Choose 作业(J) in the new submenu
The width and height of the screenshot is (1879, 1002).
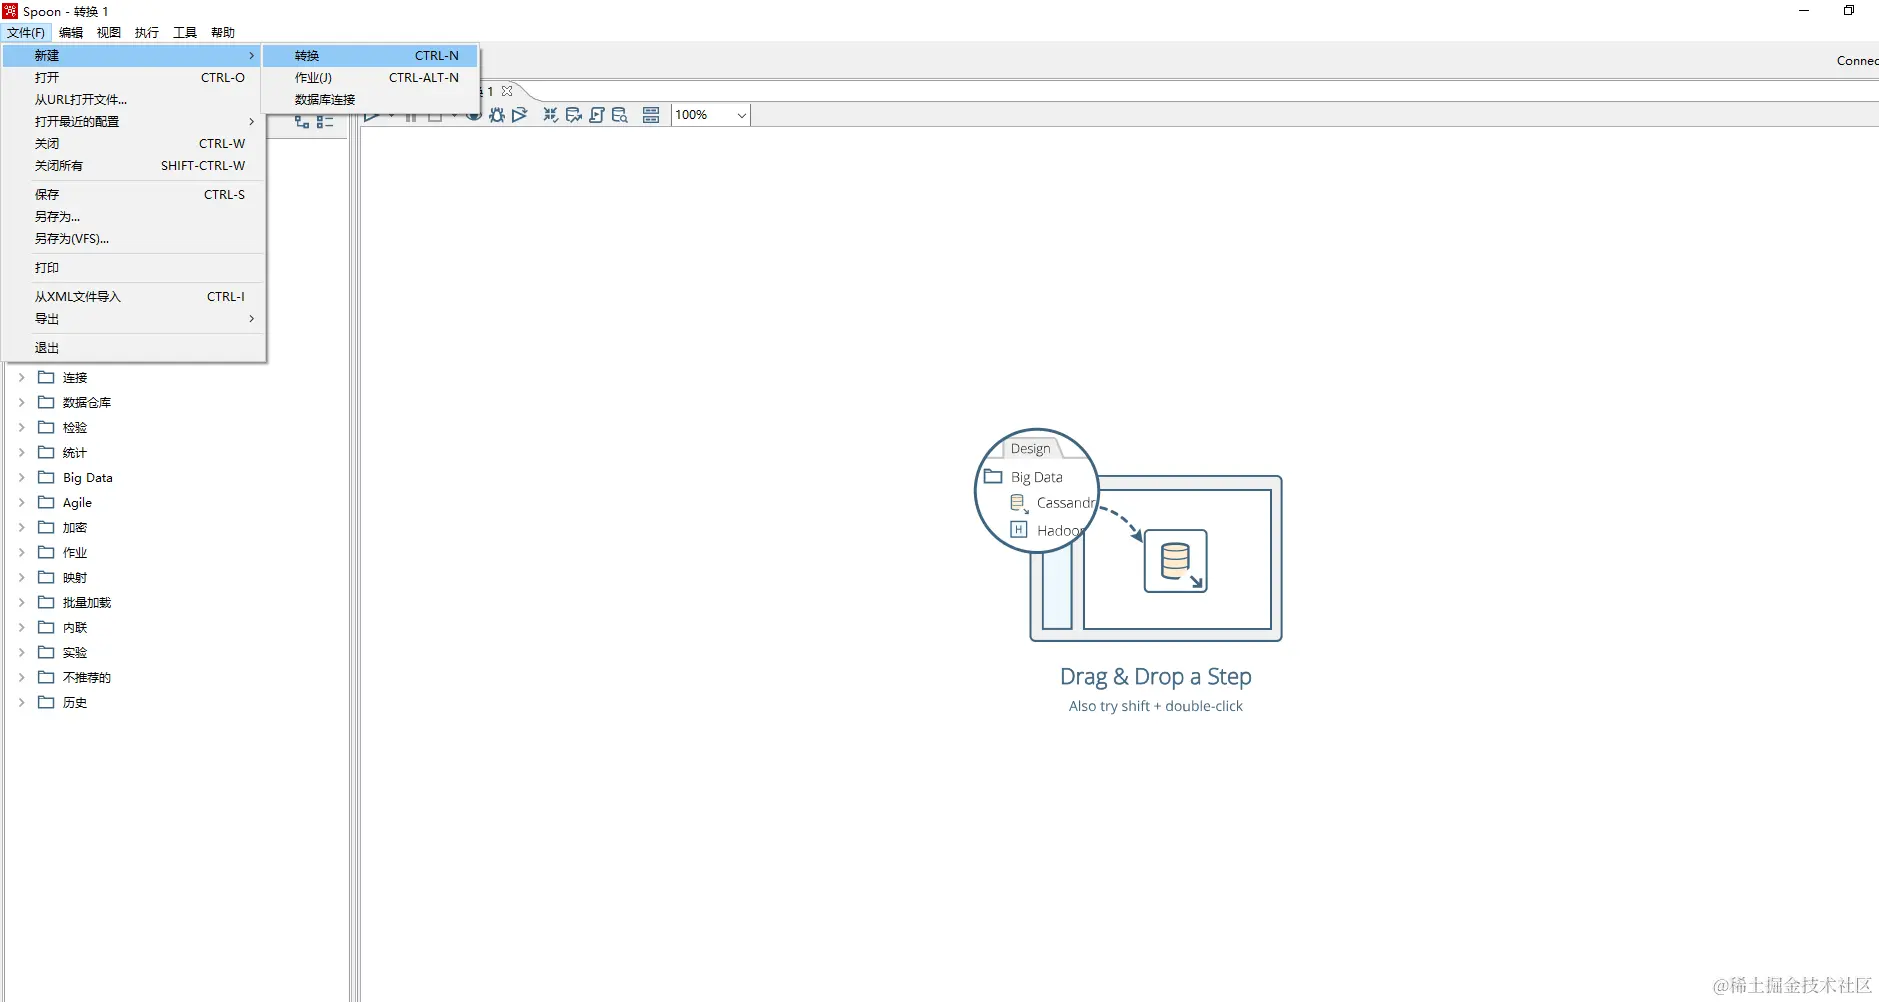click(x=370, y=78)
